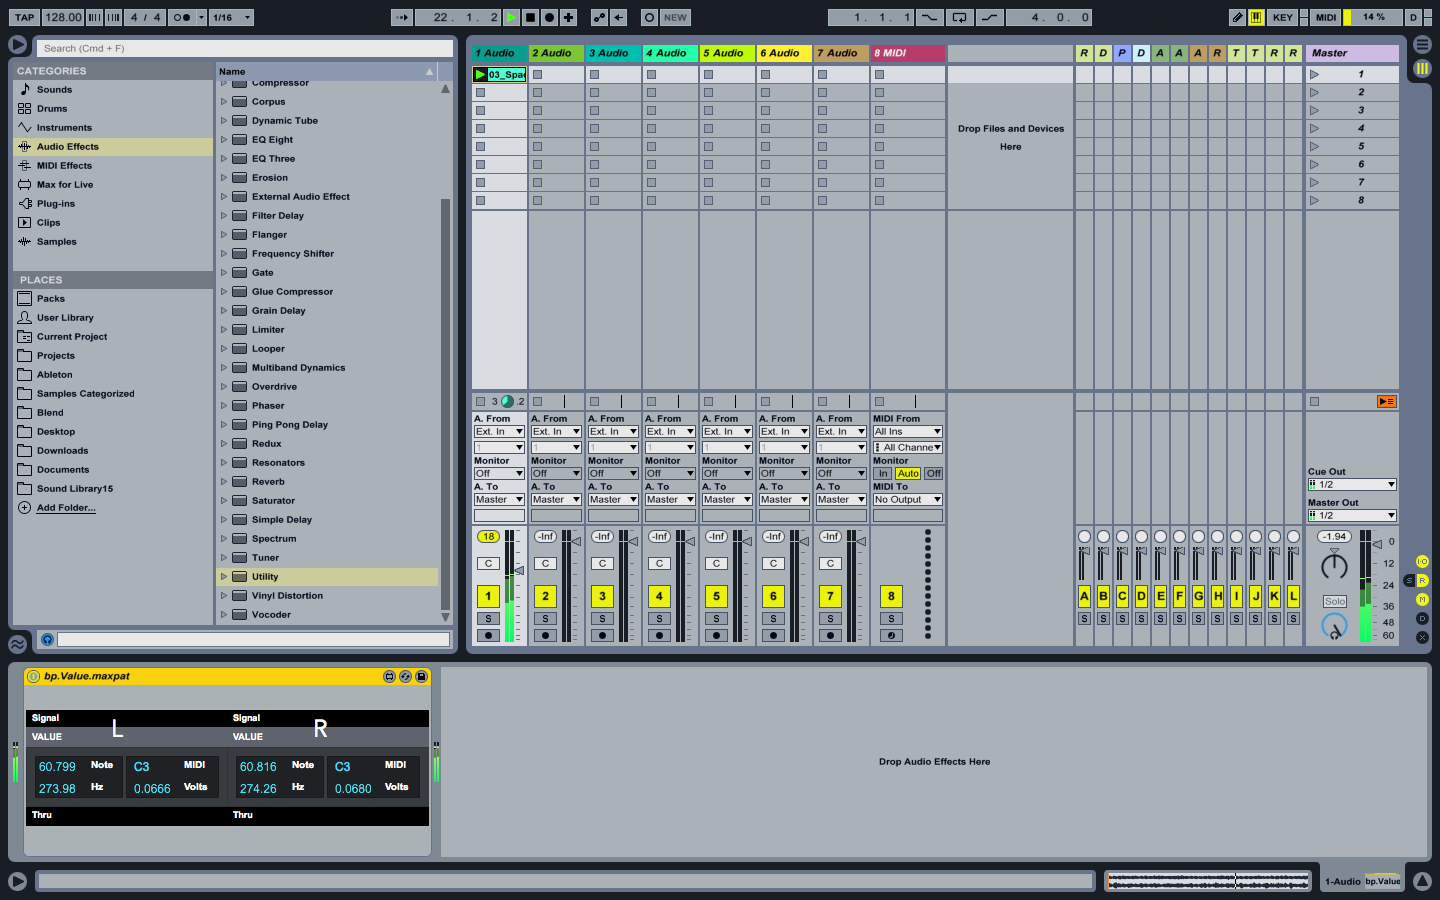Open the Cue Out dropdown

point(1351,484)
